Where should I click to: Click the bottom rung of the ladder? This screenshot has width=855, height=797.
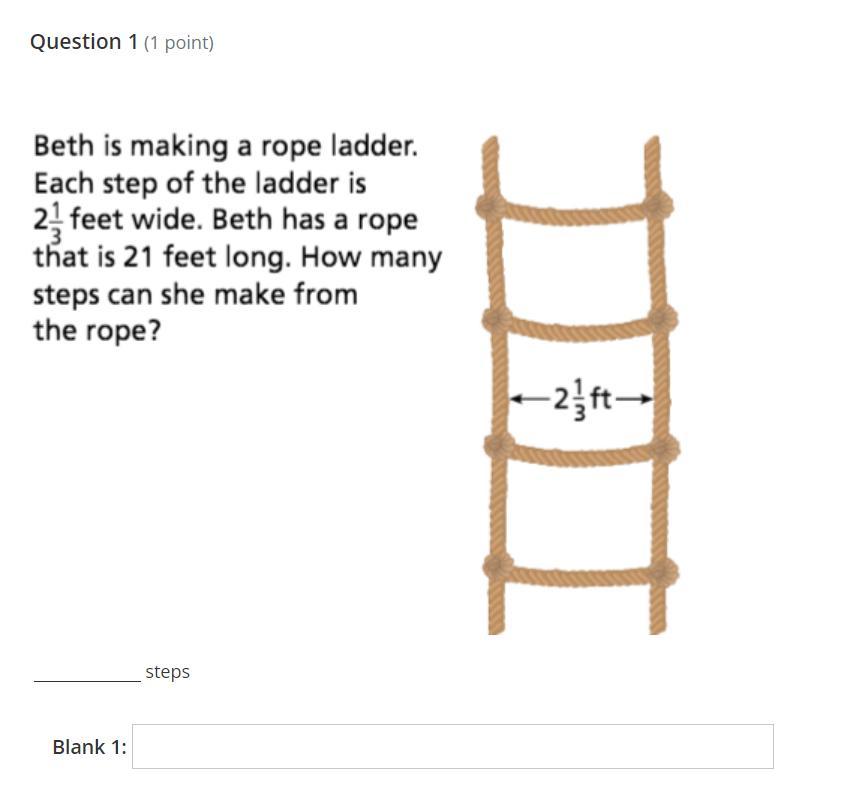[x=580, y=573]
